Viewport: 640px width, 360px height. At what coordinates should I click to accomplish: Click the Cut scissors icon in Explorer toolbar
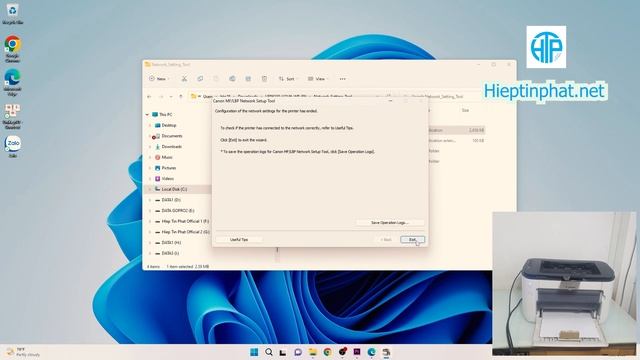[x=184, y=79]
